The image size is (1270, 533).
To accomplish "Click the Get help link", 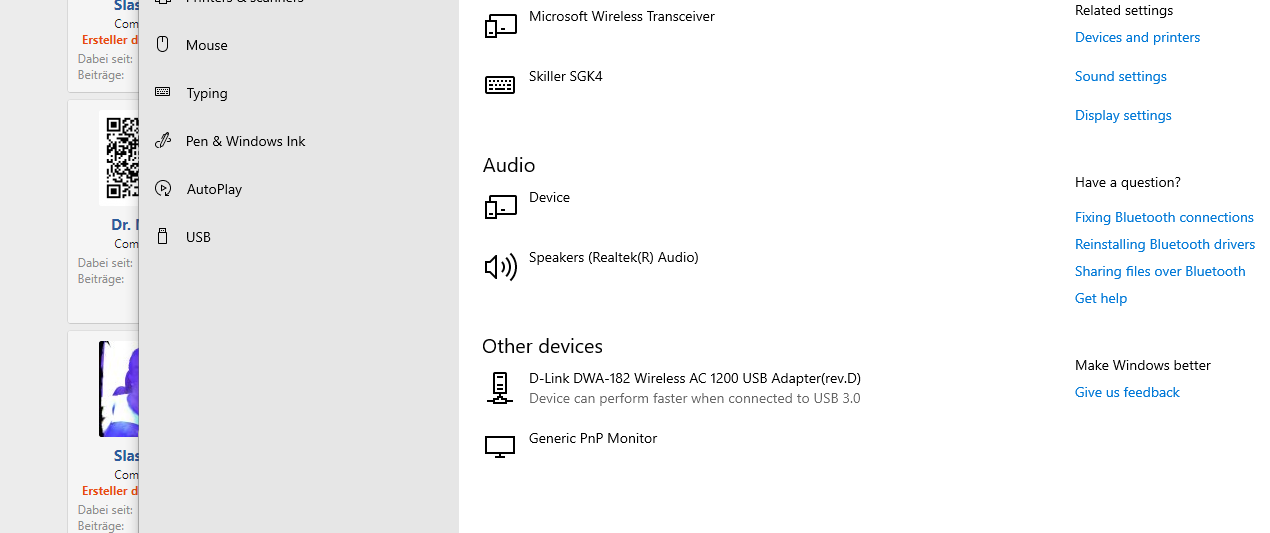I will [1100, 298].
